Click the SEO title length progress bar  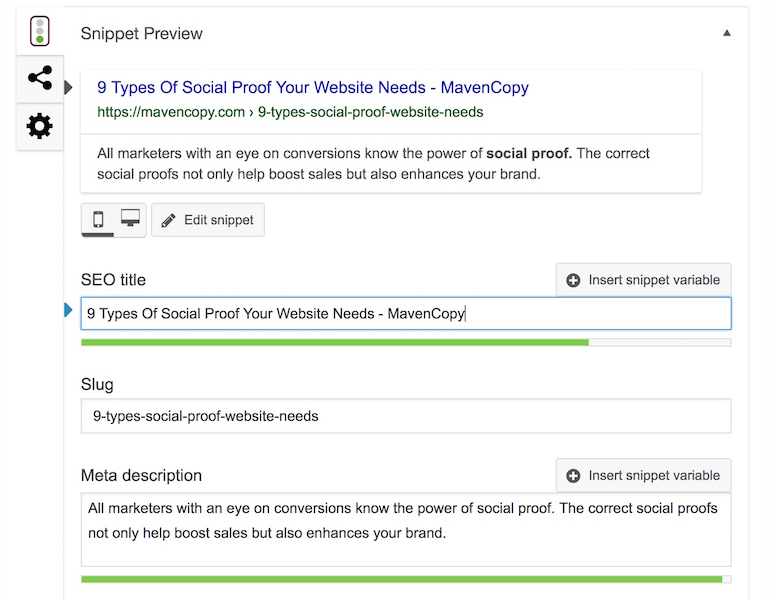[x=406, y=343]
